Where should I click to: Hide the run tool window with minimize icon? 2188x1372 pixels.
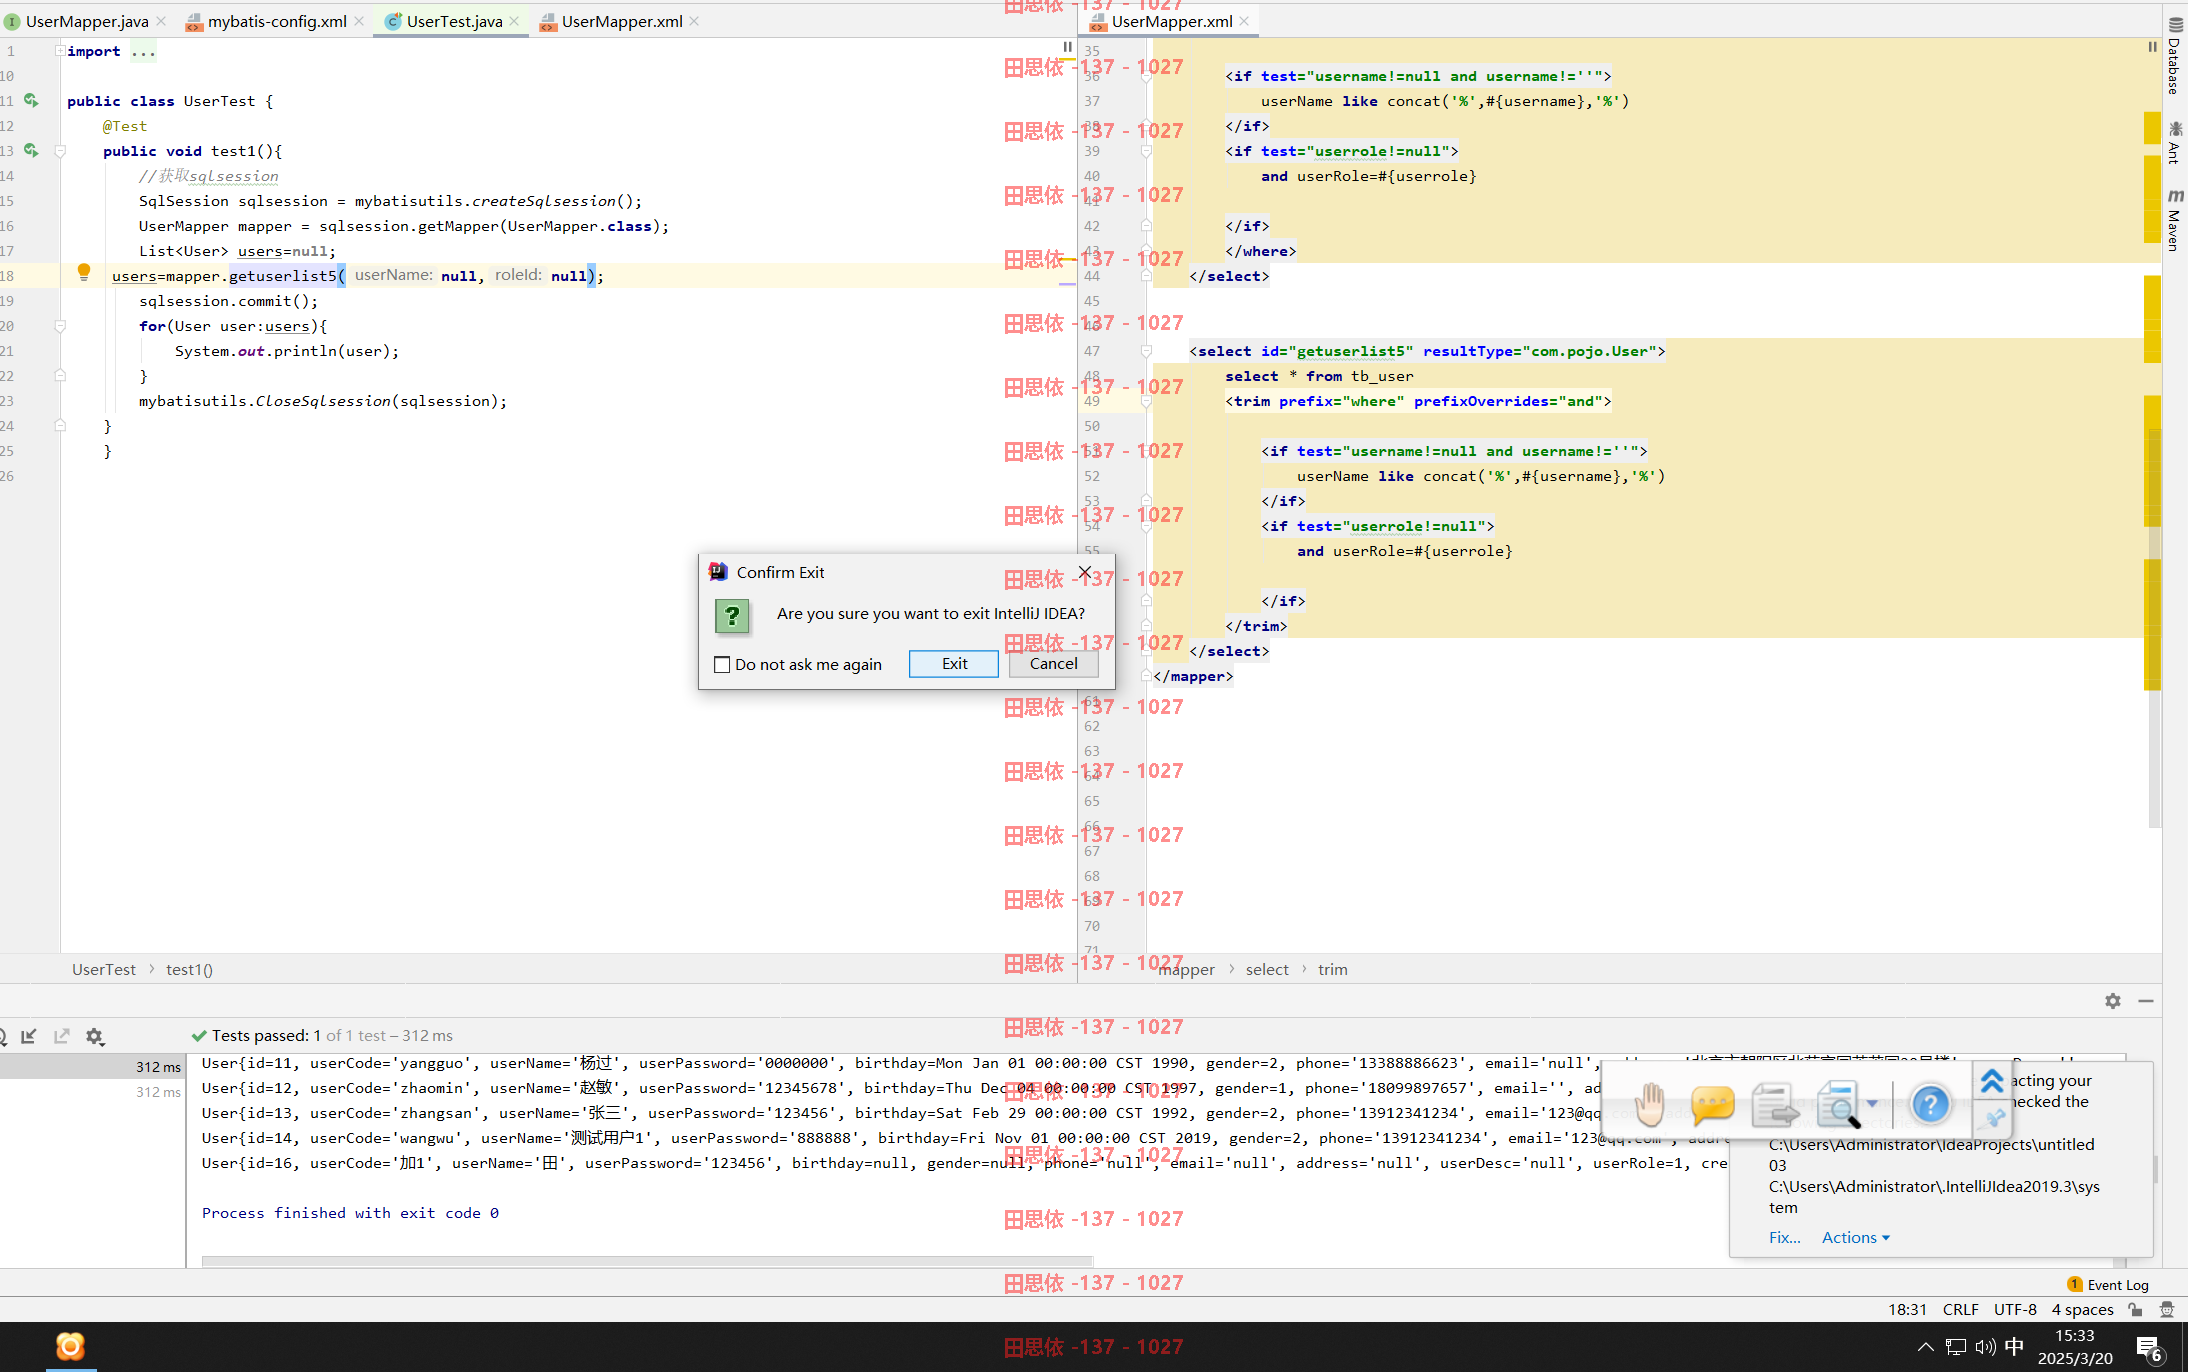(x=2146, y=1001)
